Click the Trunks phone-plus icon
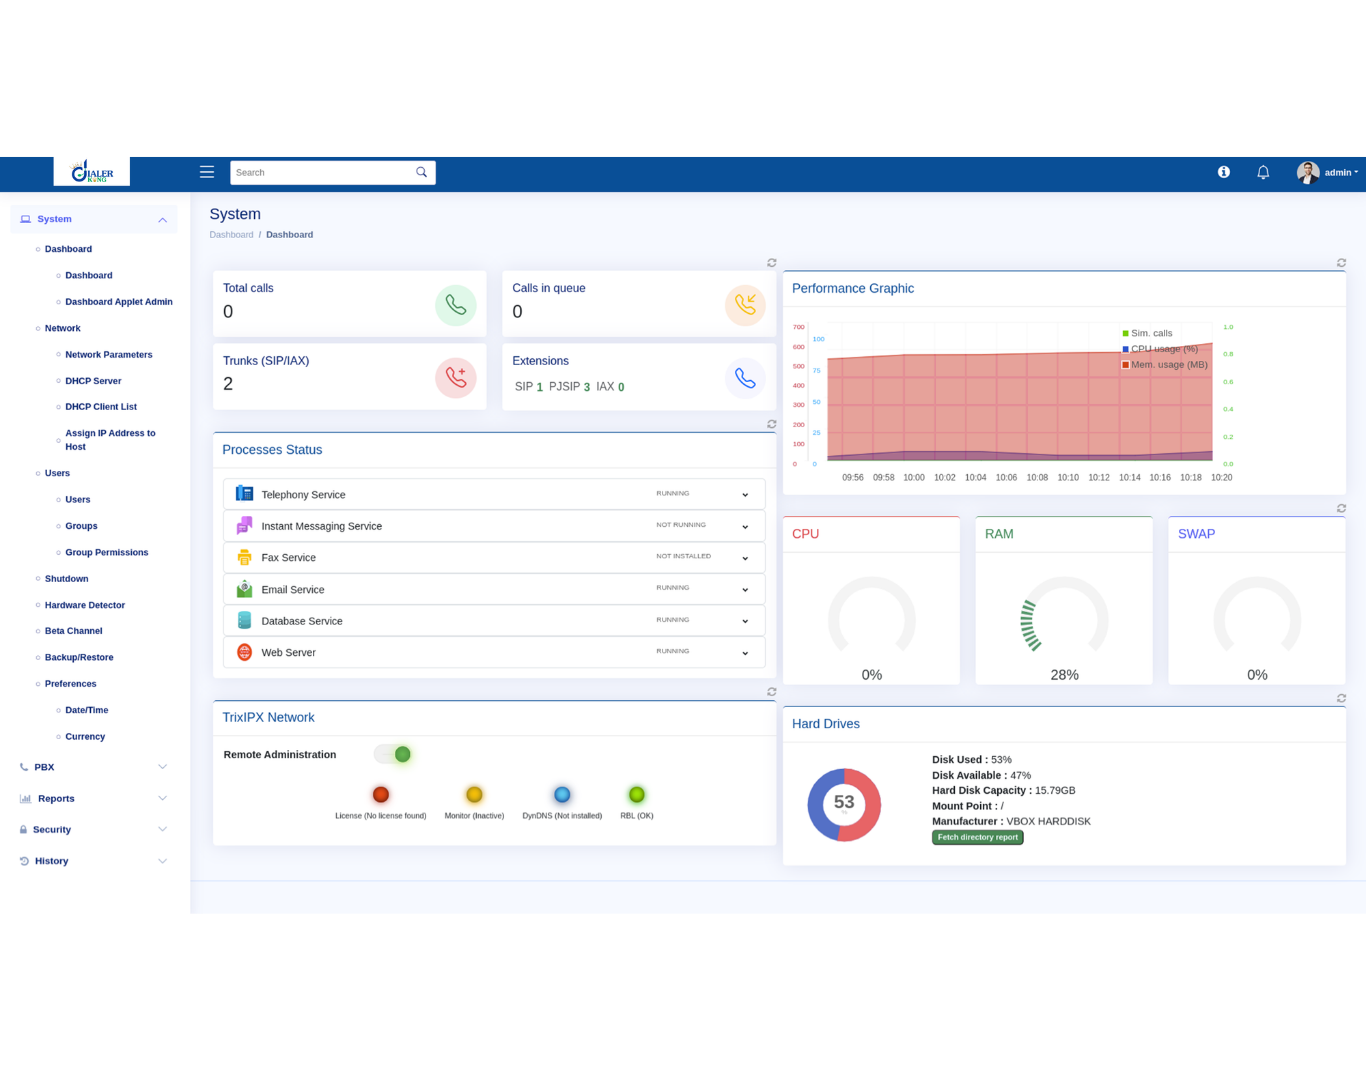The height and width of the screenshot is (1071, 1366). (x=456, y=378)
